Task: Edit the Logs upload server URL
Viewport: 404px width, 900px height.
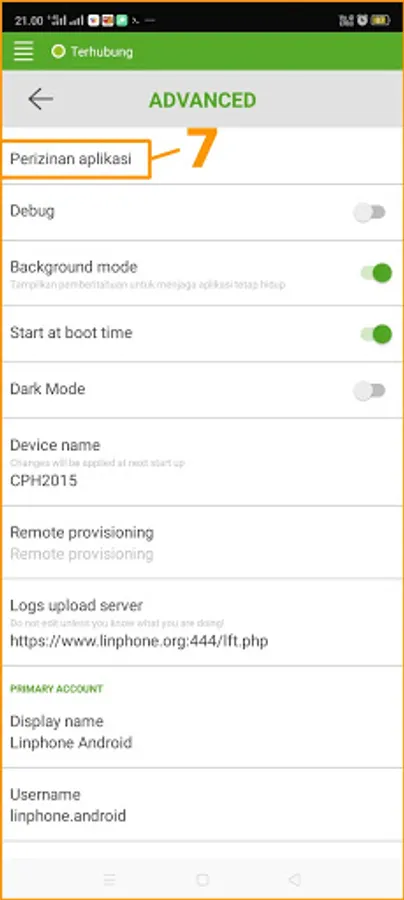Action: pos(202,623)
